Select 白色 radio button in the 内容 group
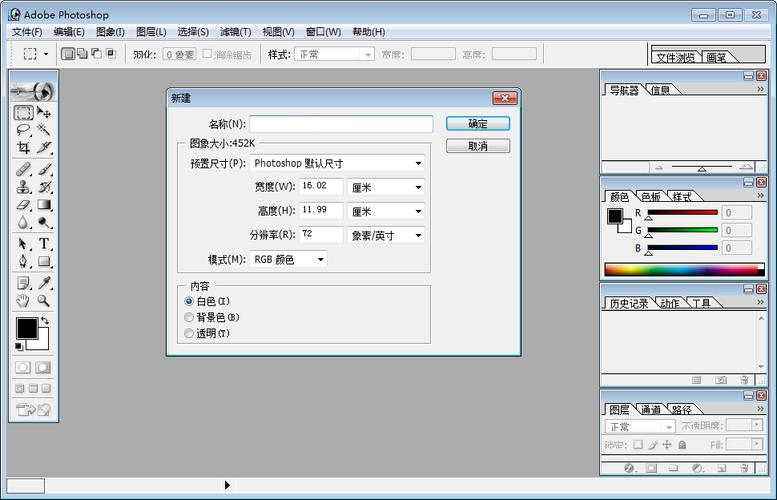The image size is (777, 500). click(189, 301)
